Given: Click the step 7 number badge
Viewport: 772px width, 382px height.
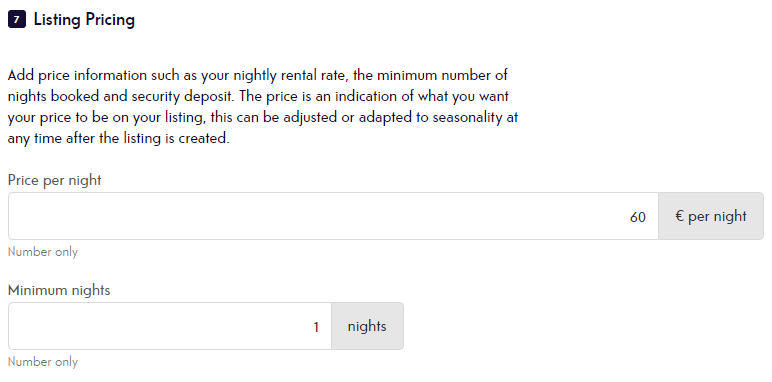Looking at the screenshot, I should (17, 20).
